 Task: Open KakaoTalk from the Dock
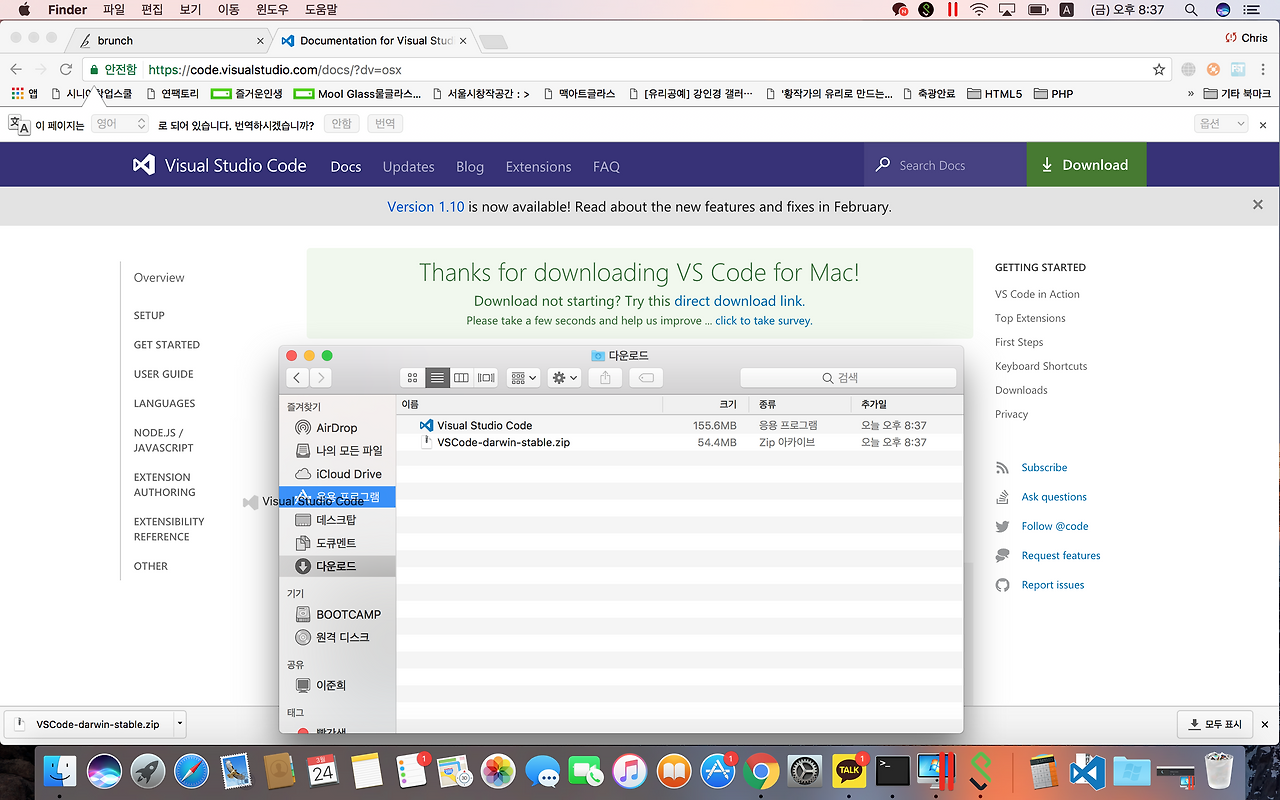pyautogui.click(x=850, y=771)
